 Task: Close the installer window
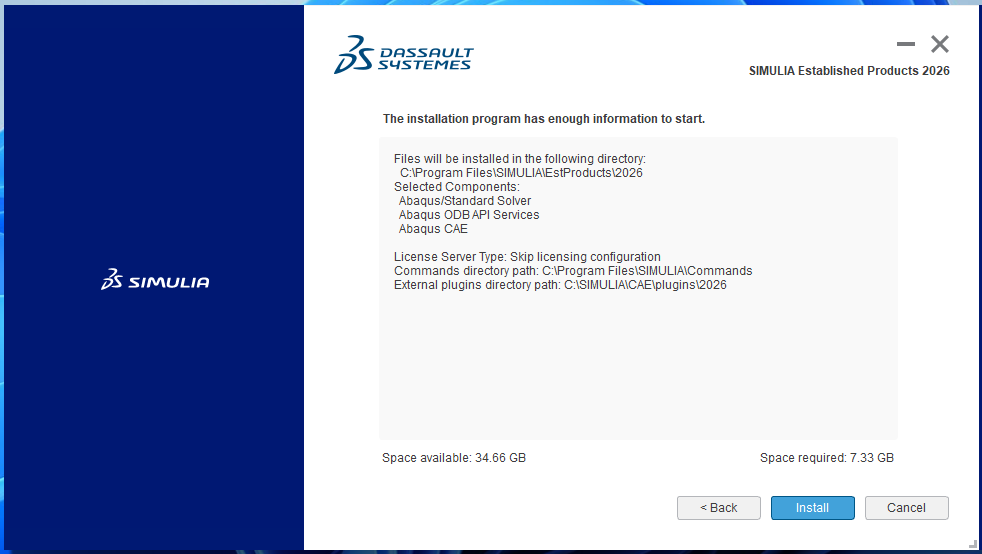[x=939, y=44]
